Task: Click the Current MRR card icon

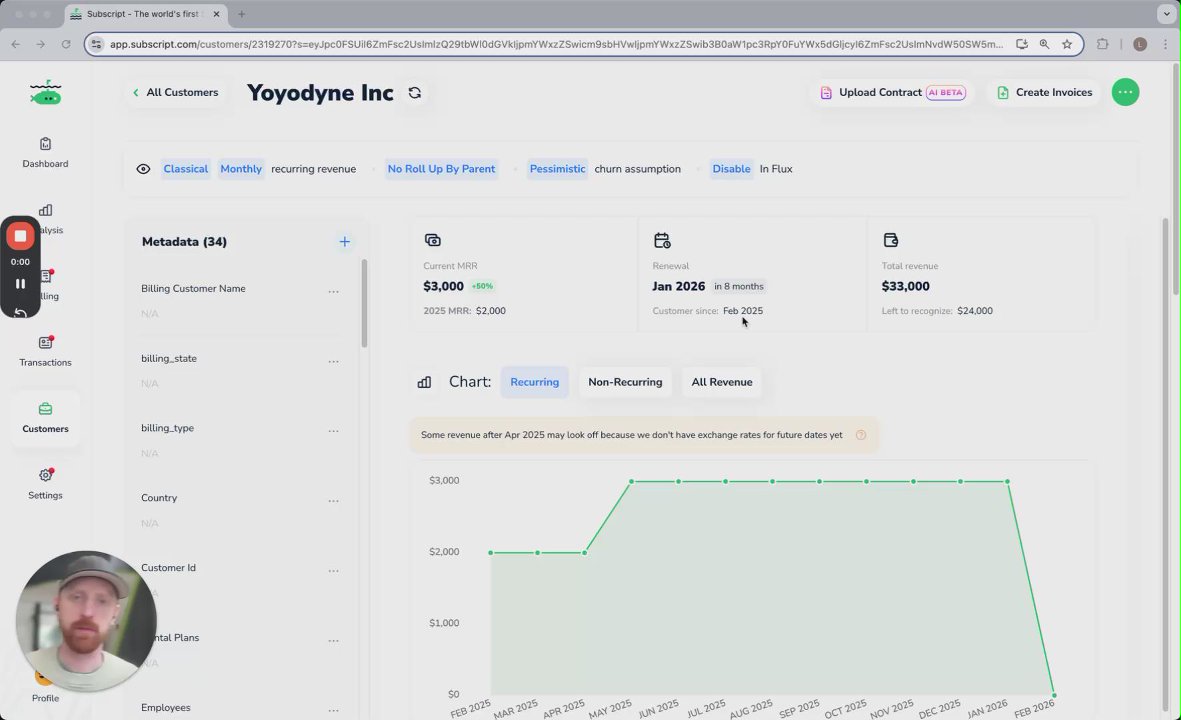Action: [x=432, y=240]
